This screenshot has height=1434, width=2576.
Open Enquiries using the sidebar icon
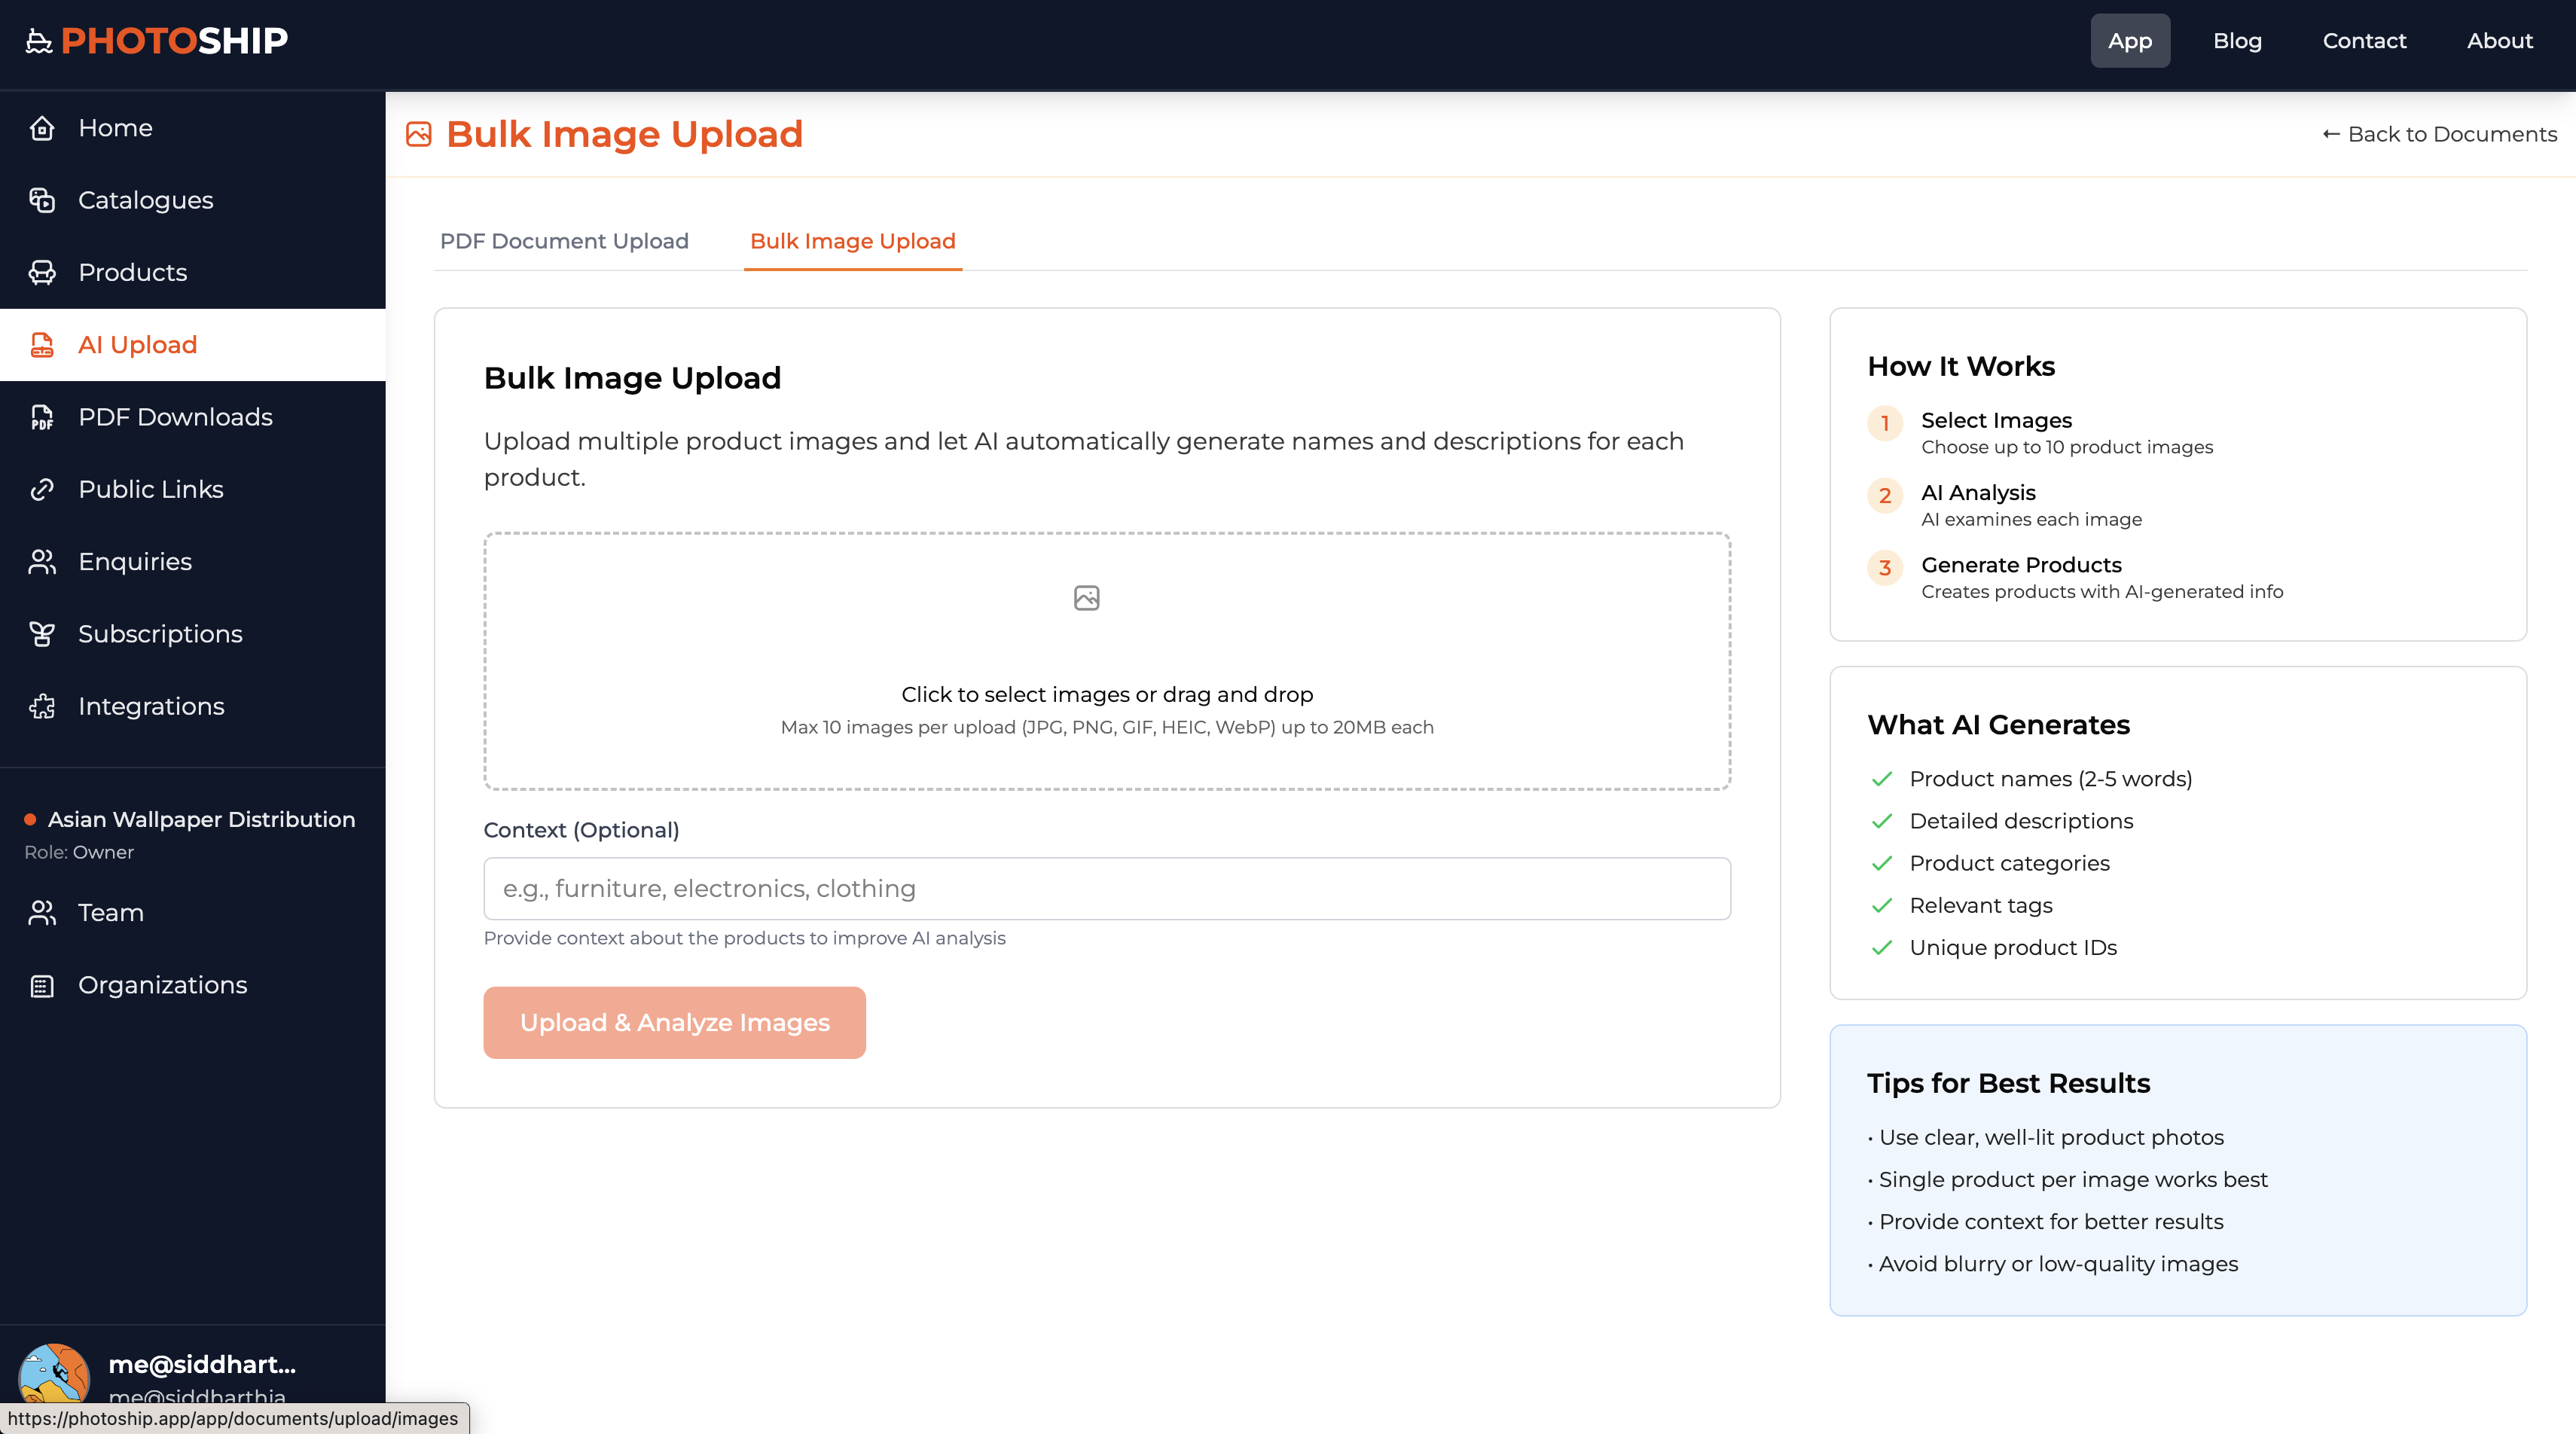click(42, 561)
